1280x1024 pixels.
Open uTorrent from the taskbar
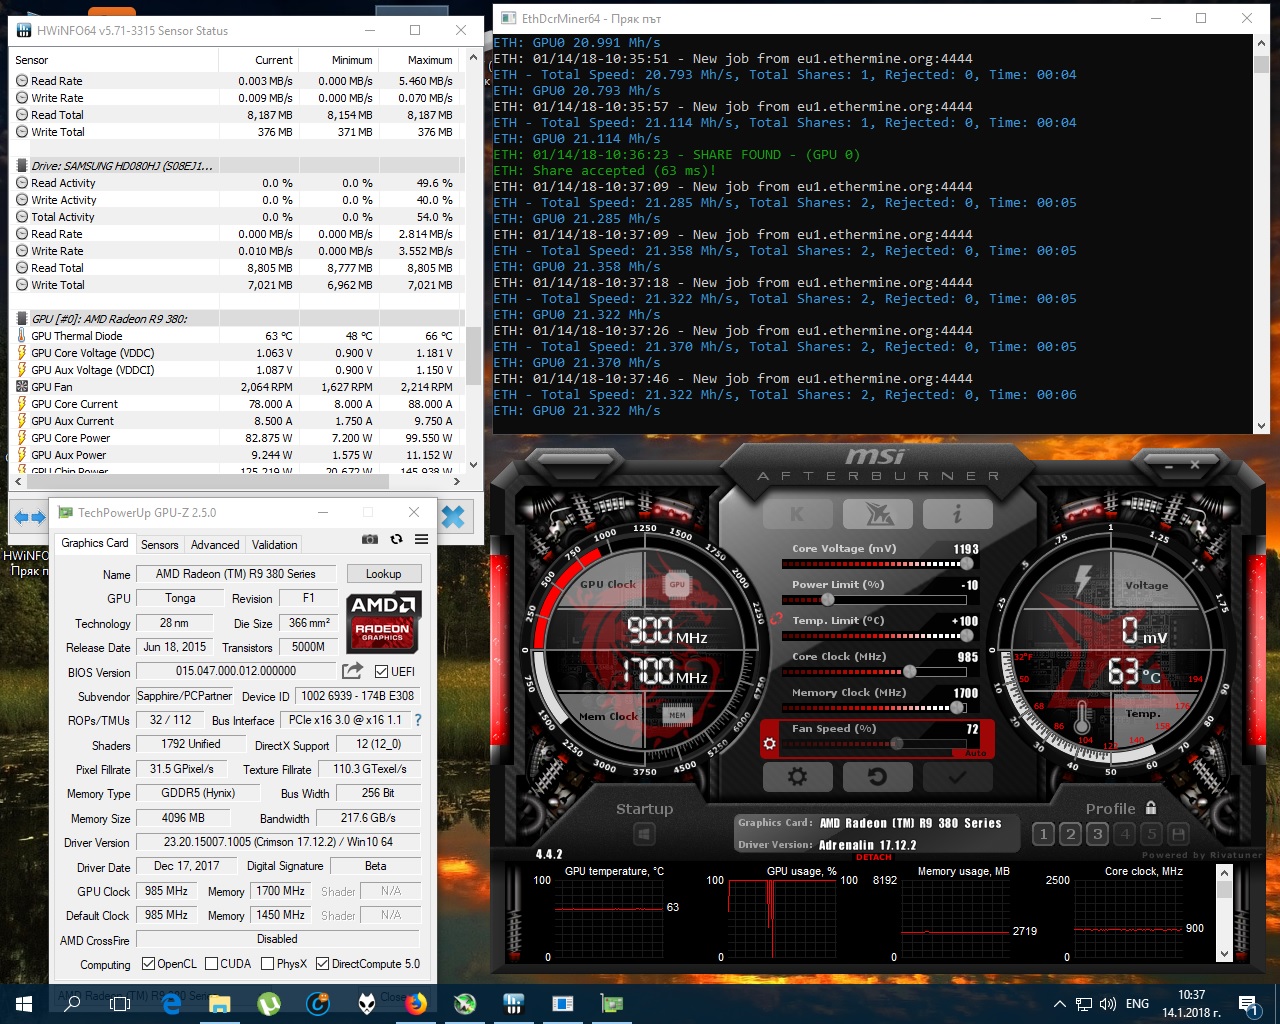point(269,1003)
